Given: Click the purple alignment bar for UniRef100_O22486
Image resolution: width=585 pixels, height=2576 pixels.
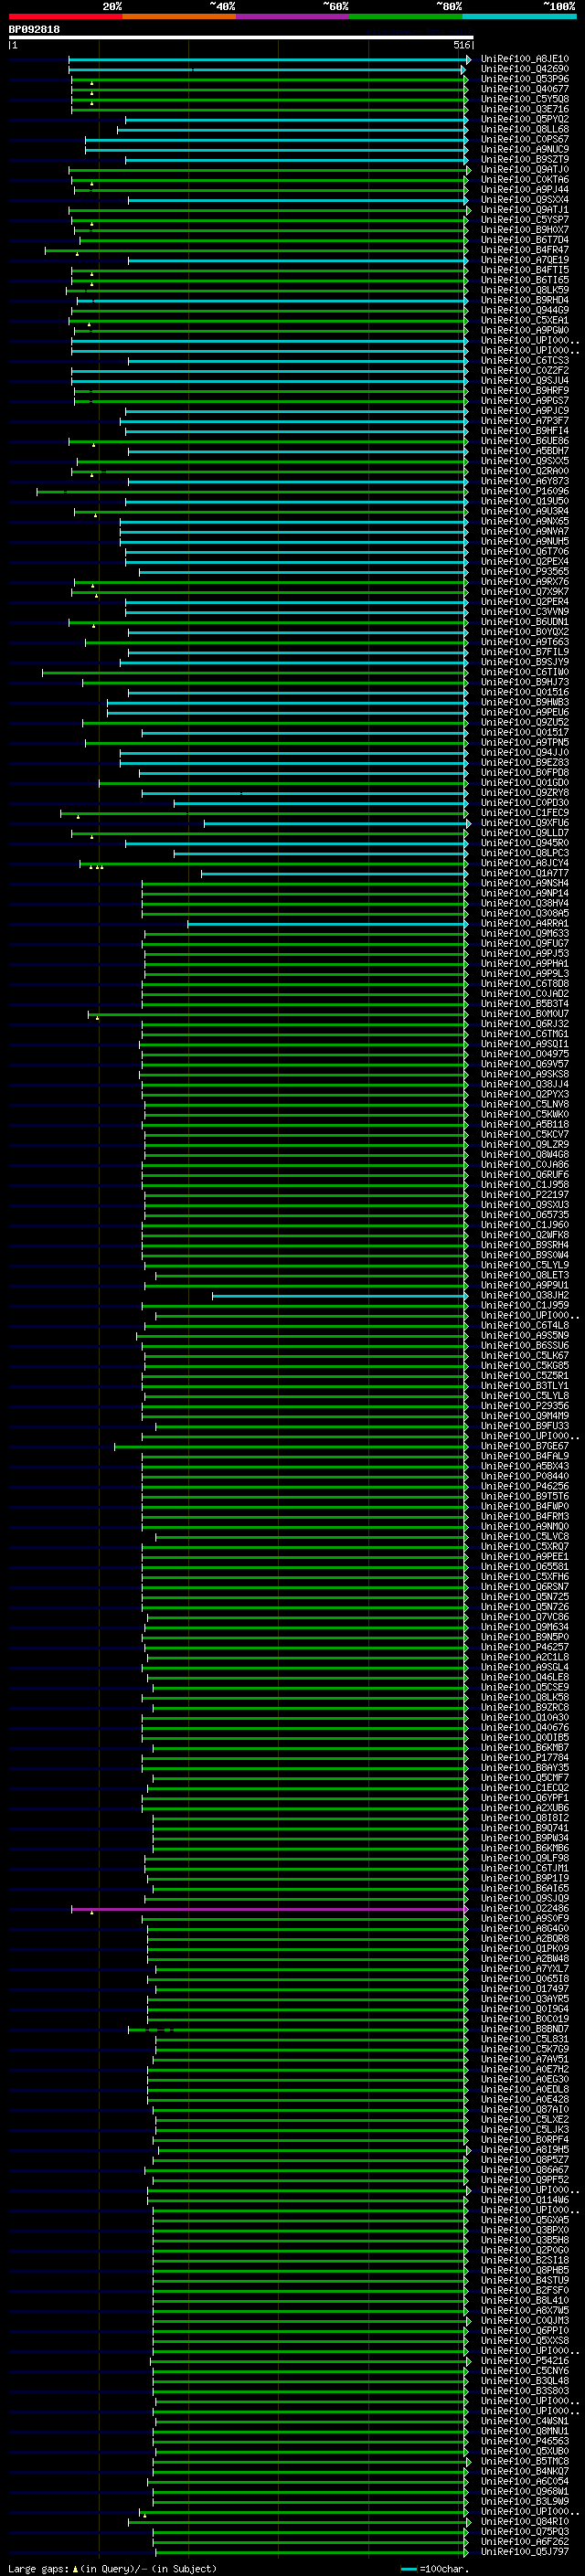Looking at the screenshot, I should tap(268, 1908).
